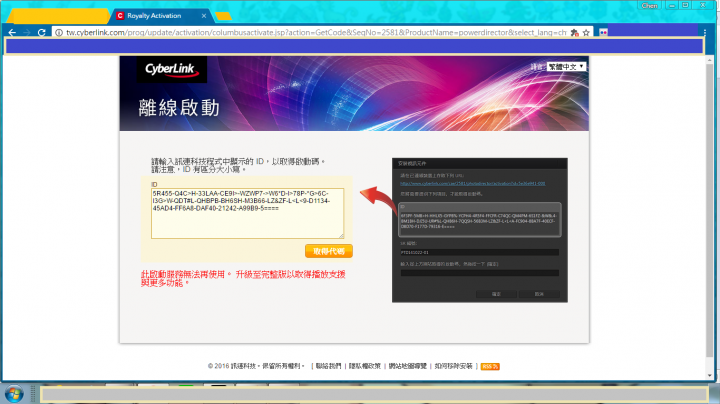Close the Royalty Activation tab

(x=204, y=16)
